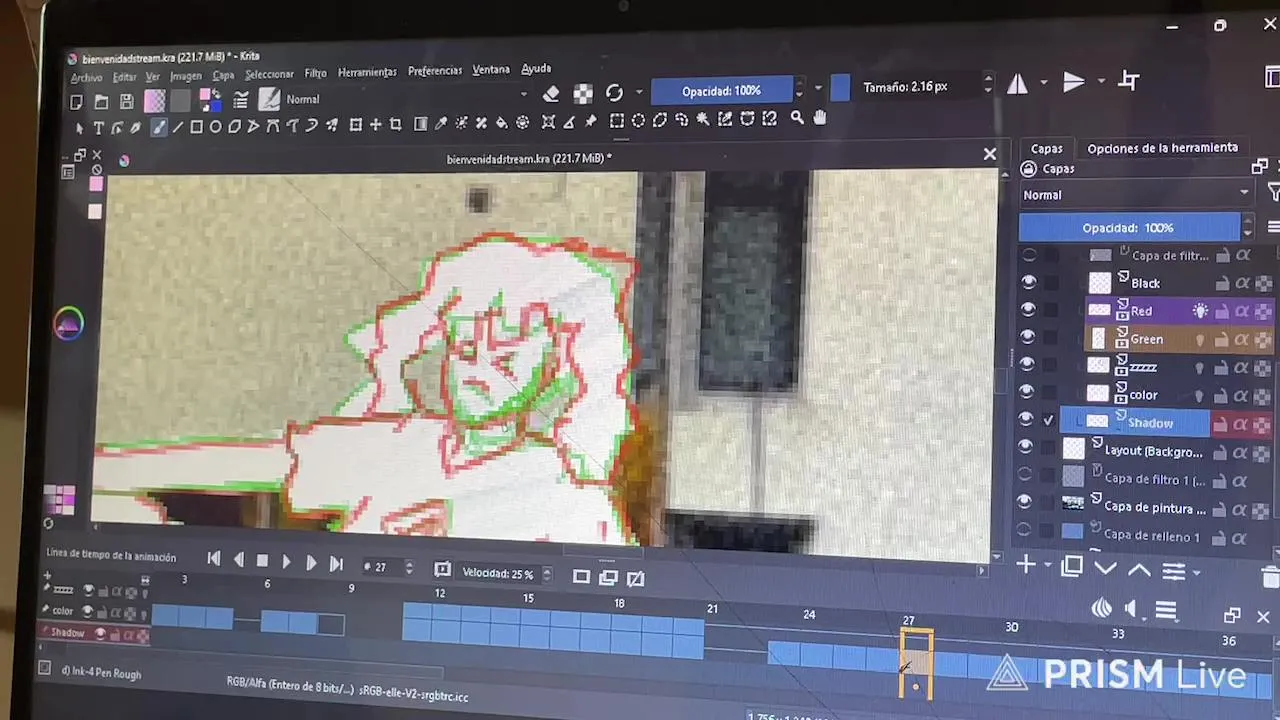Stop the animation playback

(262, 561)
